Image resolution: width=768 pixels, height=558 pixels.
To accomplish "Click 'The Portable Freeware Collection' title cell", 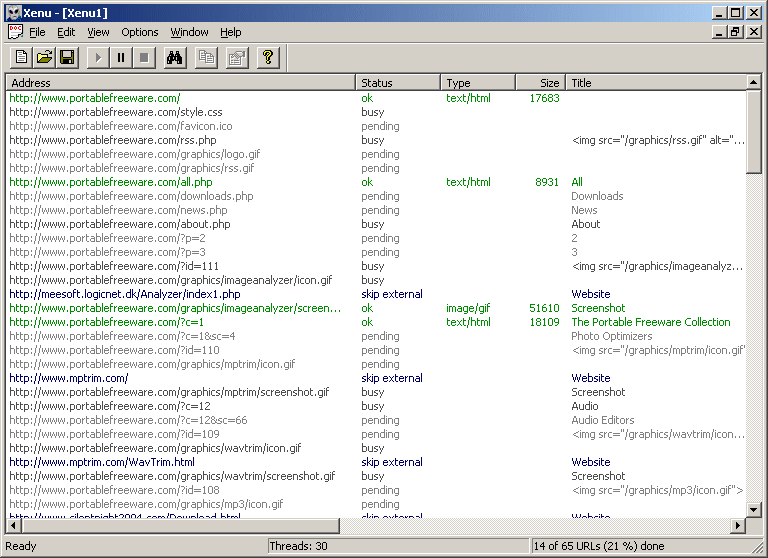I will point(651,322).
